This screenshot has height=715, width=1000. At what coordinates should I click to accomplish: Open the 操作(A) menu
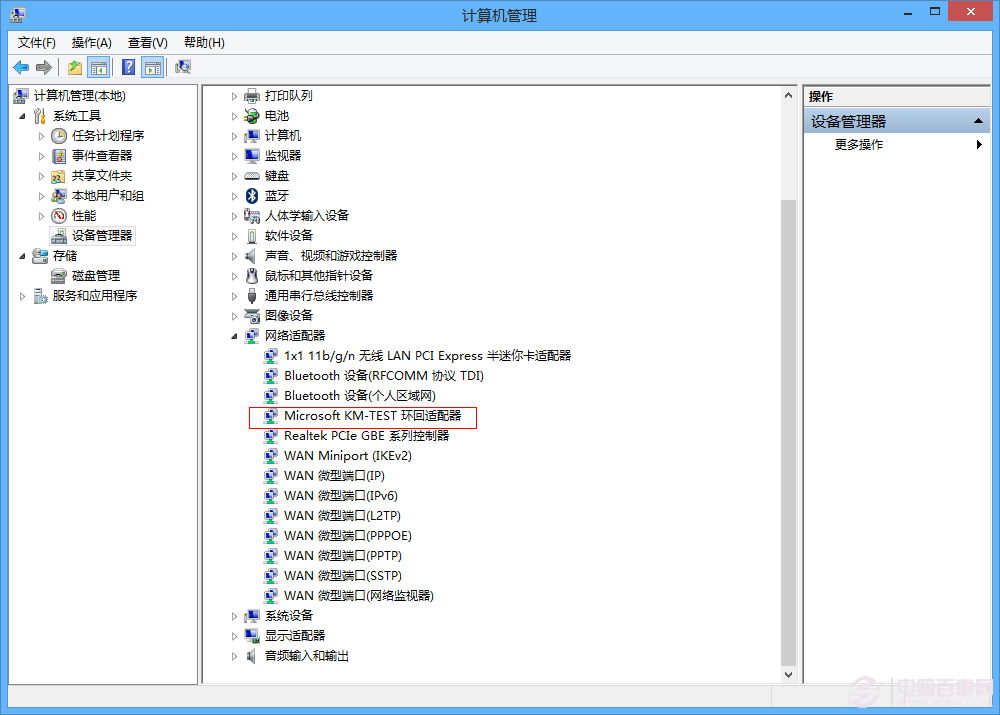pos(91,42)
